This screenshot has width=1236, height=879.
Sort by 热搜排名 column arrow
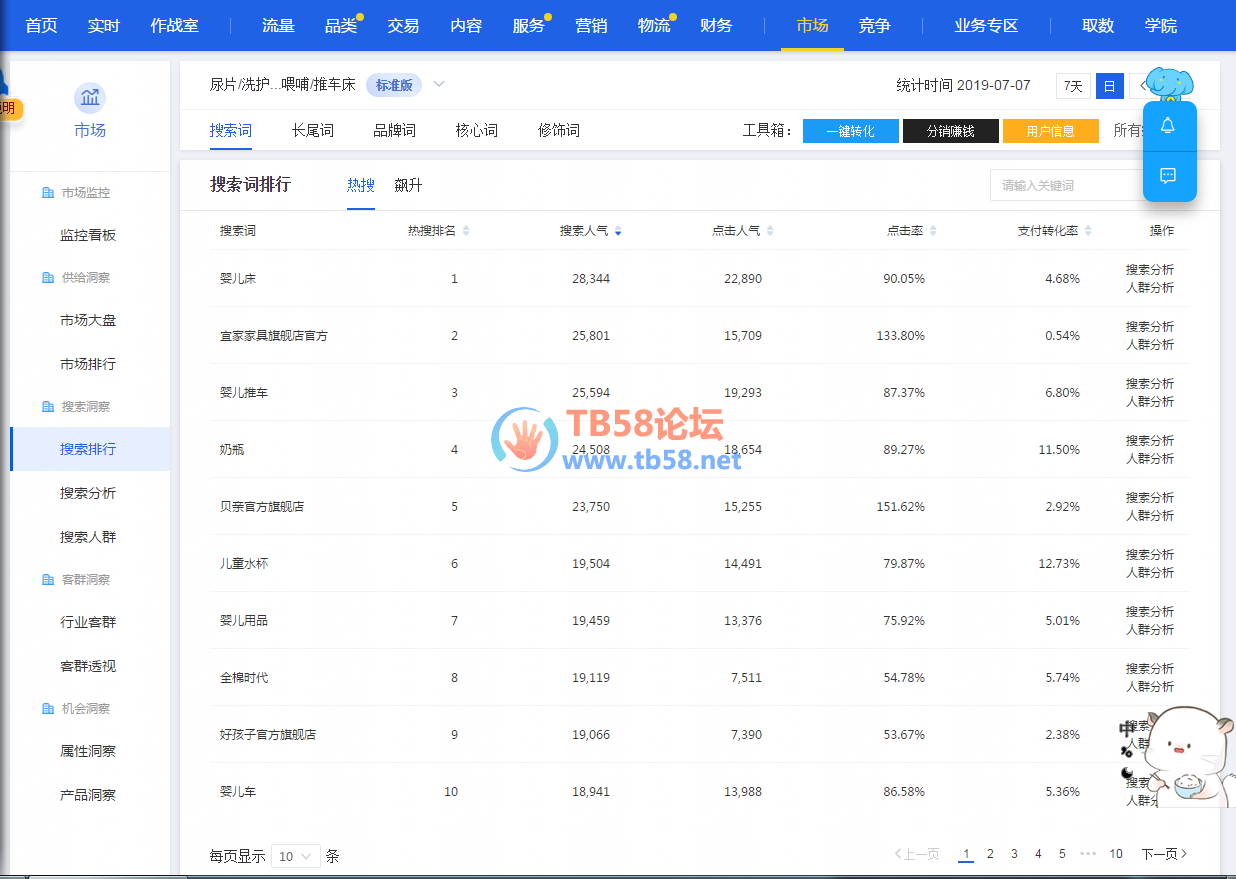tap(466, 231)
